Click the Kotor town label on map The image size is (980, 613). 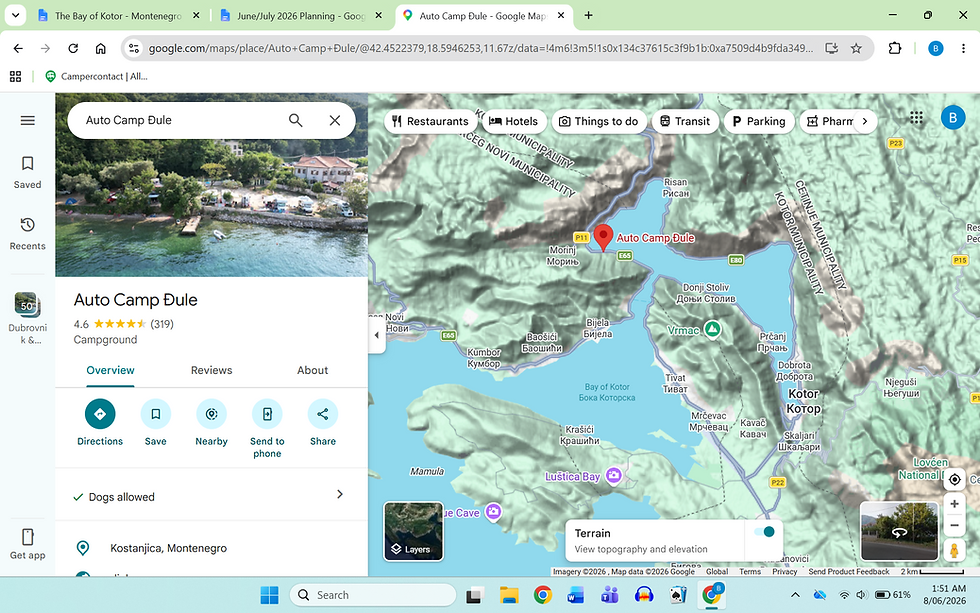pos(803,401)
